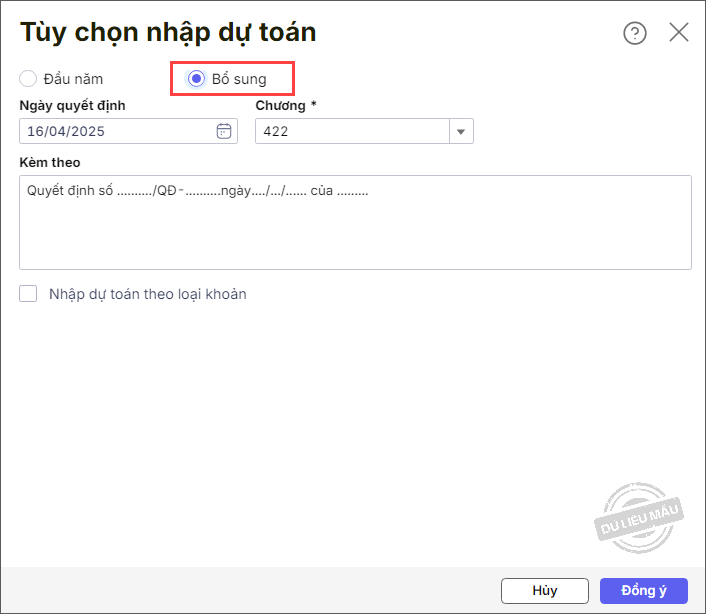This screenshot has width=706, height=614.
Task: Open the calendar picker for Ngày quyết định
Action: (x=224, y=131)
